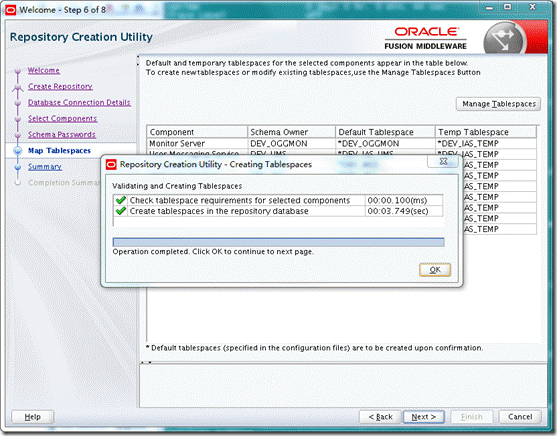Select the DEV_OGGMON schema owner cell
This screenshot has width=557, height=436.
(x=291, y=144)
